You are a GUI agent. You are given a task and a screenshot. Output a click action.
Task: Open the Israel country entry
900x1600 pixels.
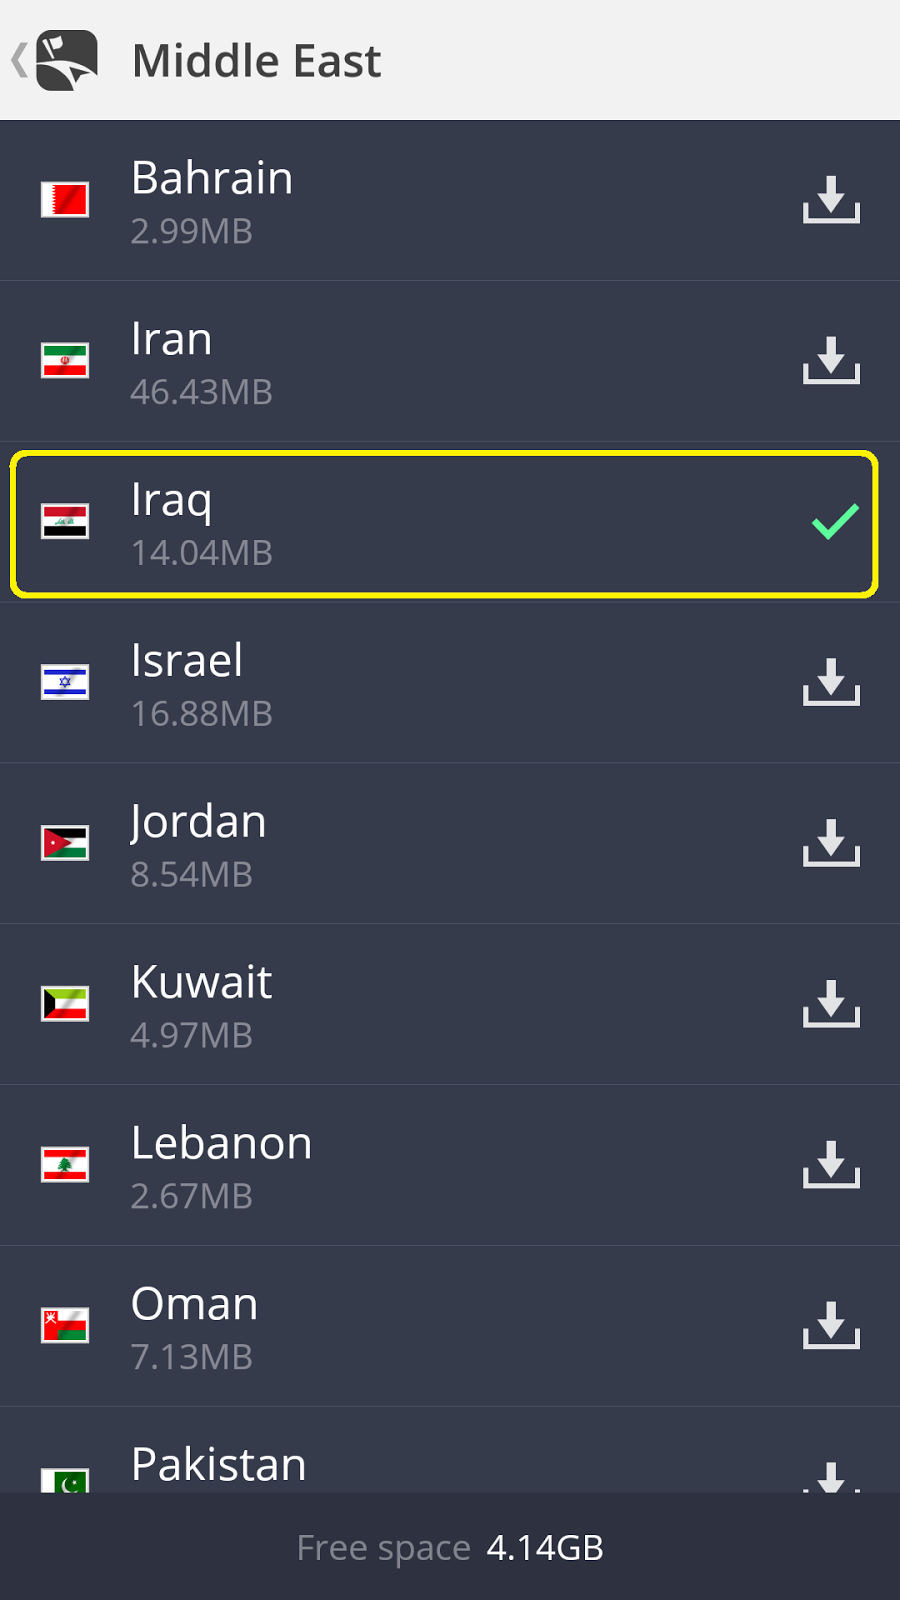450,683
